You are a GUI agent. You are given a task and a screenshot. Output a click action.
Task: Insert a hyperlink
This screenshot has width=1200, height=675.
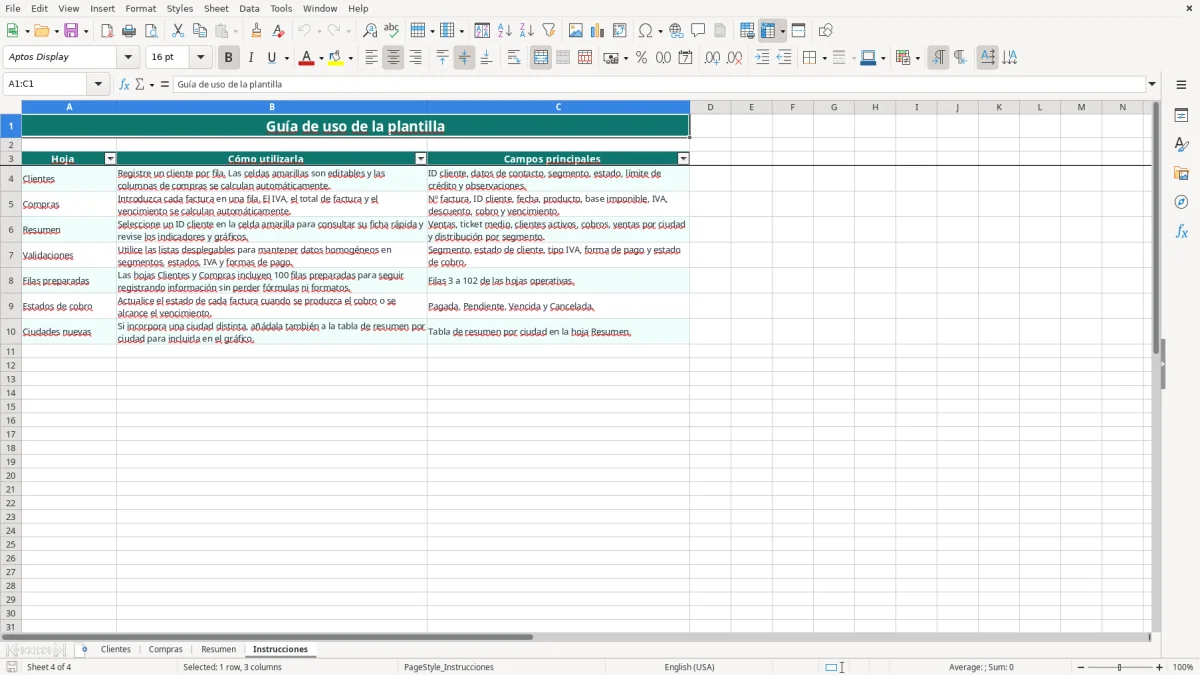(x=677, y=31)
